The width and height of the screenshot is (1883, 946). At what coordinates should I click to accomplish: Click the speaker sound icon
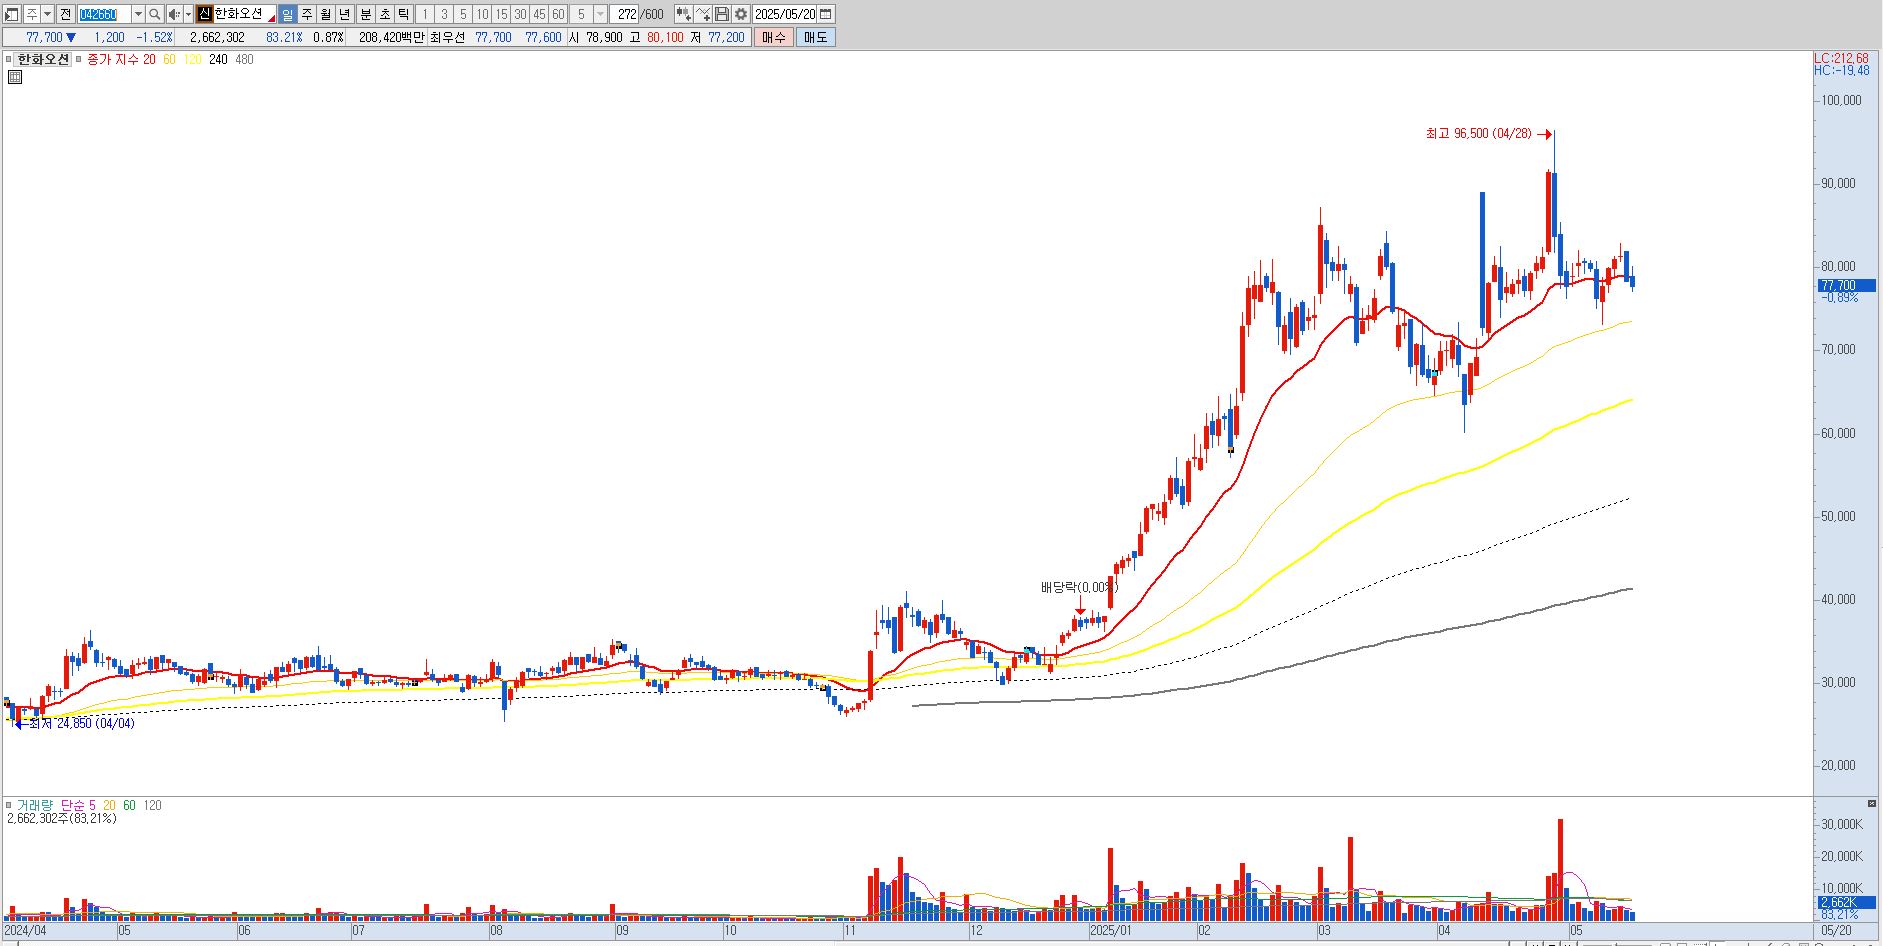coord(174,14)
